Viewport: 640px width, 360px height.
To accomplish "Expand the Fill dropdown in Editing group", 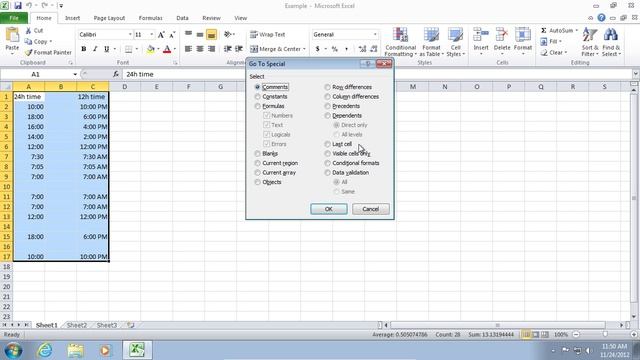I will coord(560,42).
